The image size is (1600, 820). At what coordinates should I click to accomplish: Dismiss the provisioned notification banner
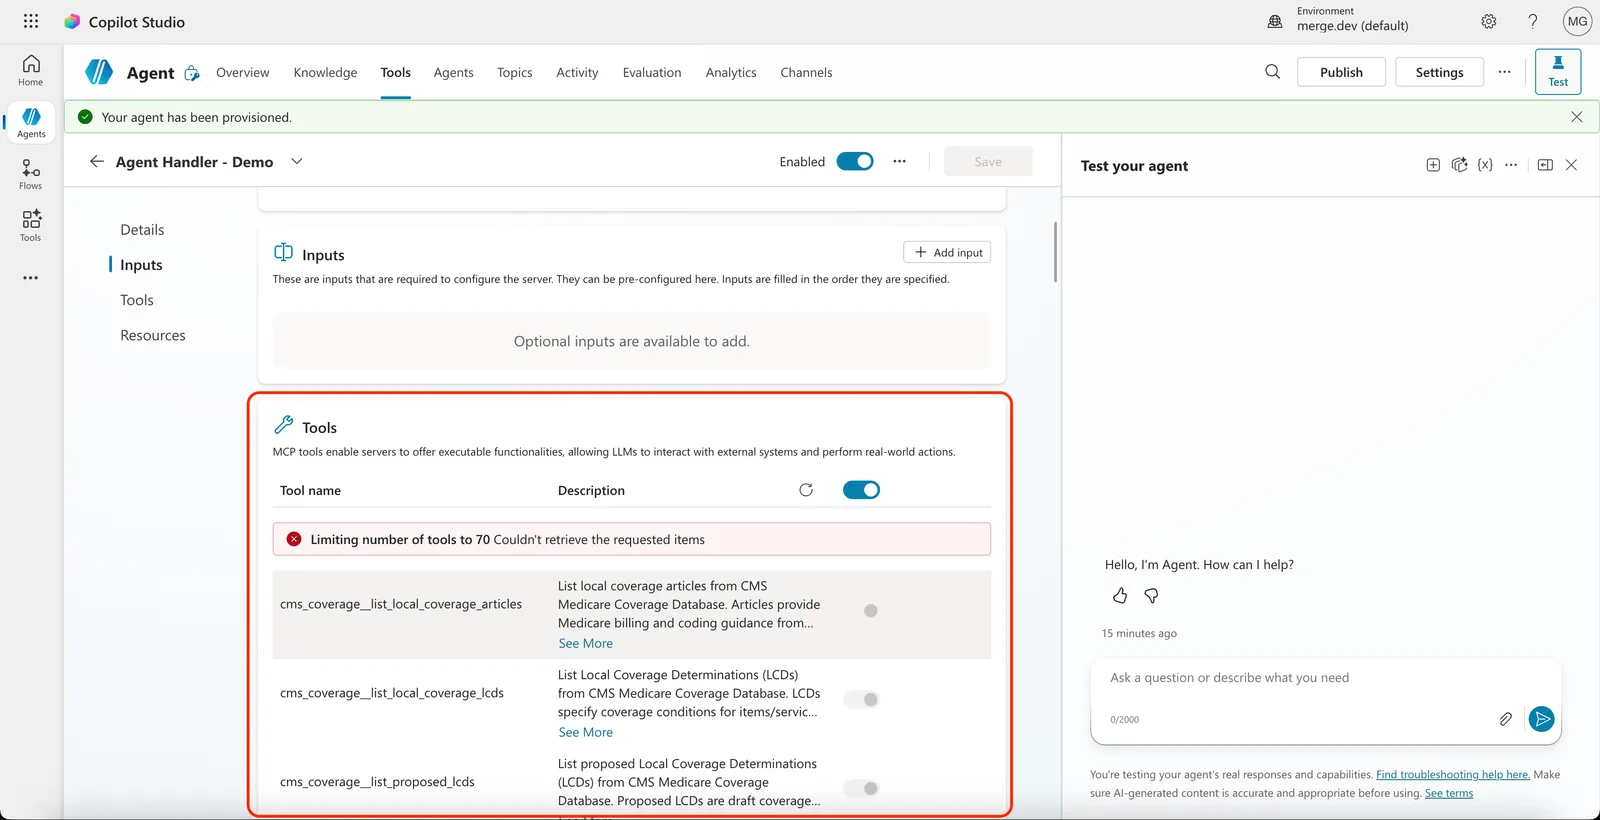[x=1577, y=117]
